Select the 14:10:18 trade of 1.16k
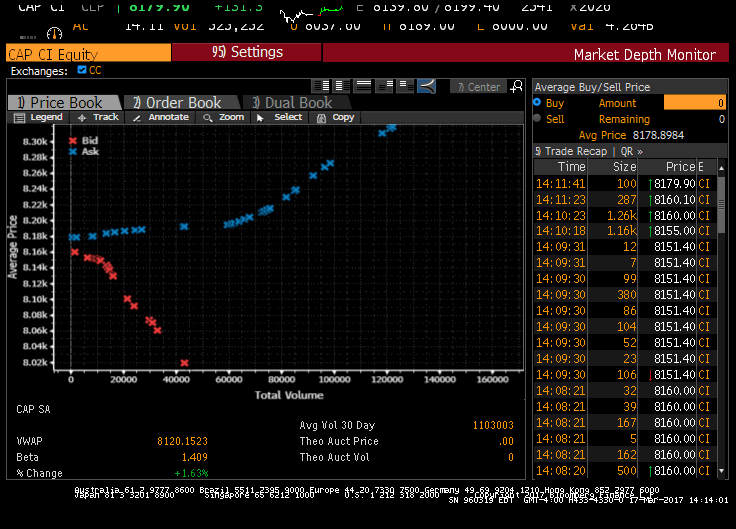736x529 pixels. click(625, 230)
